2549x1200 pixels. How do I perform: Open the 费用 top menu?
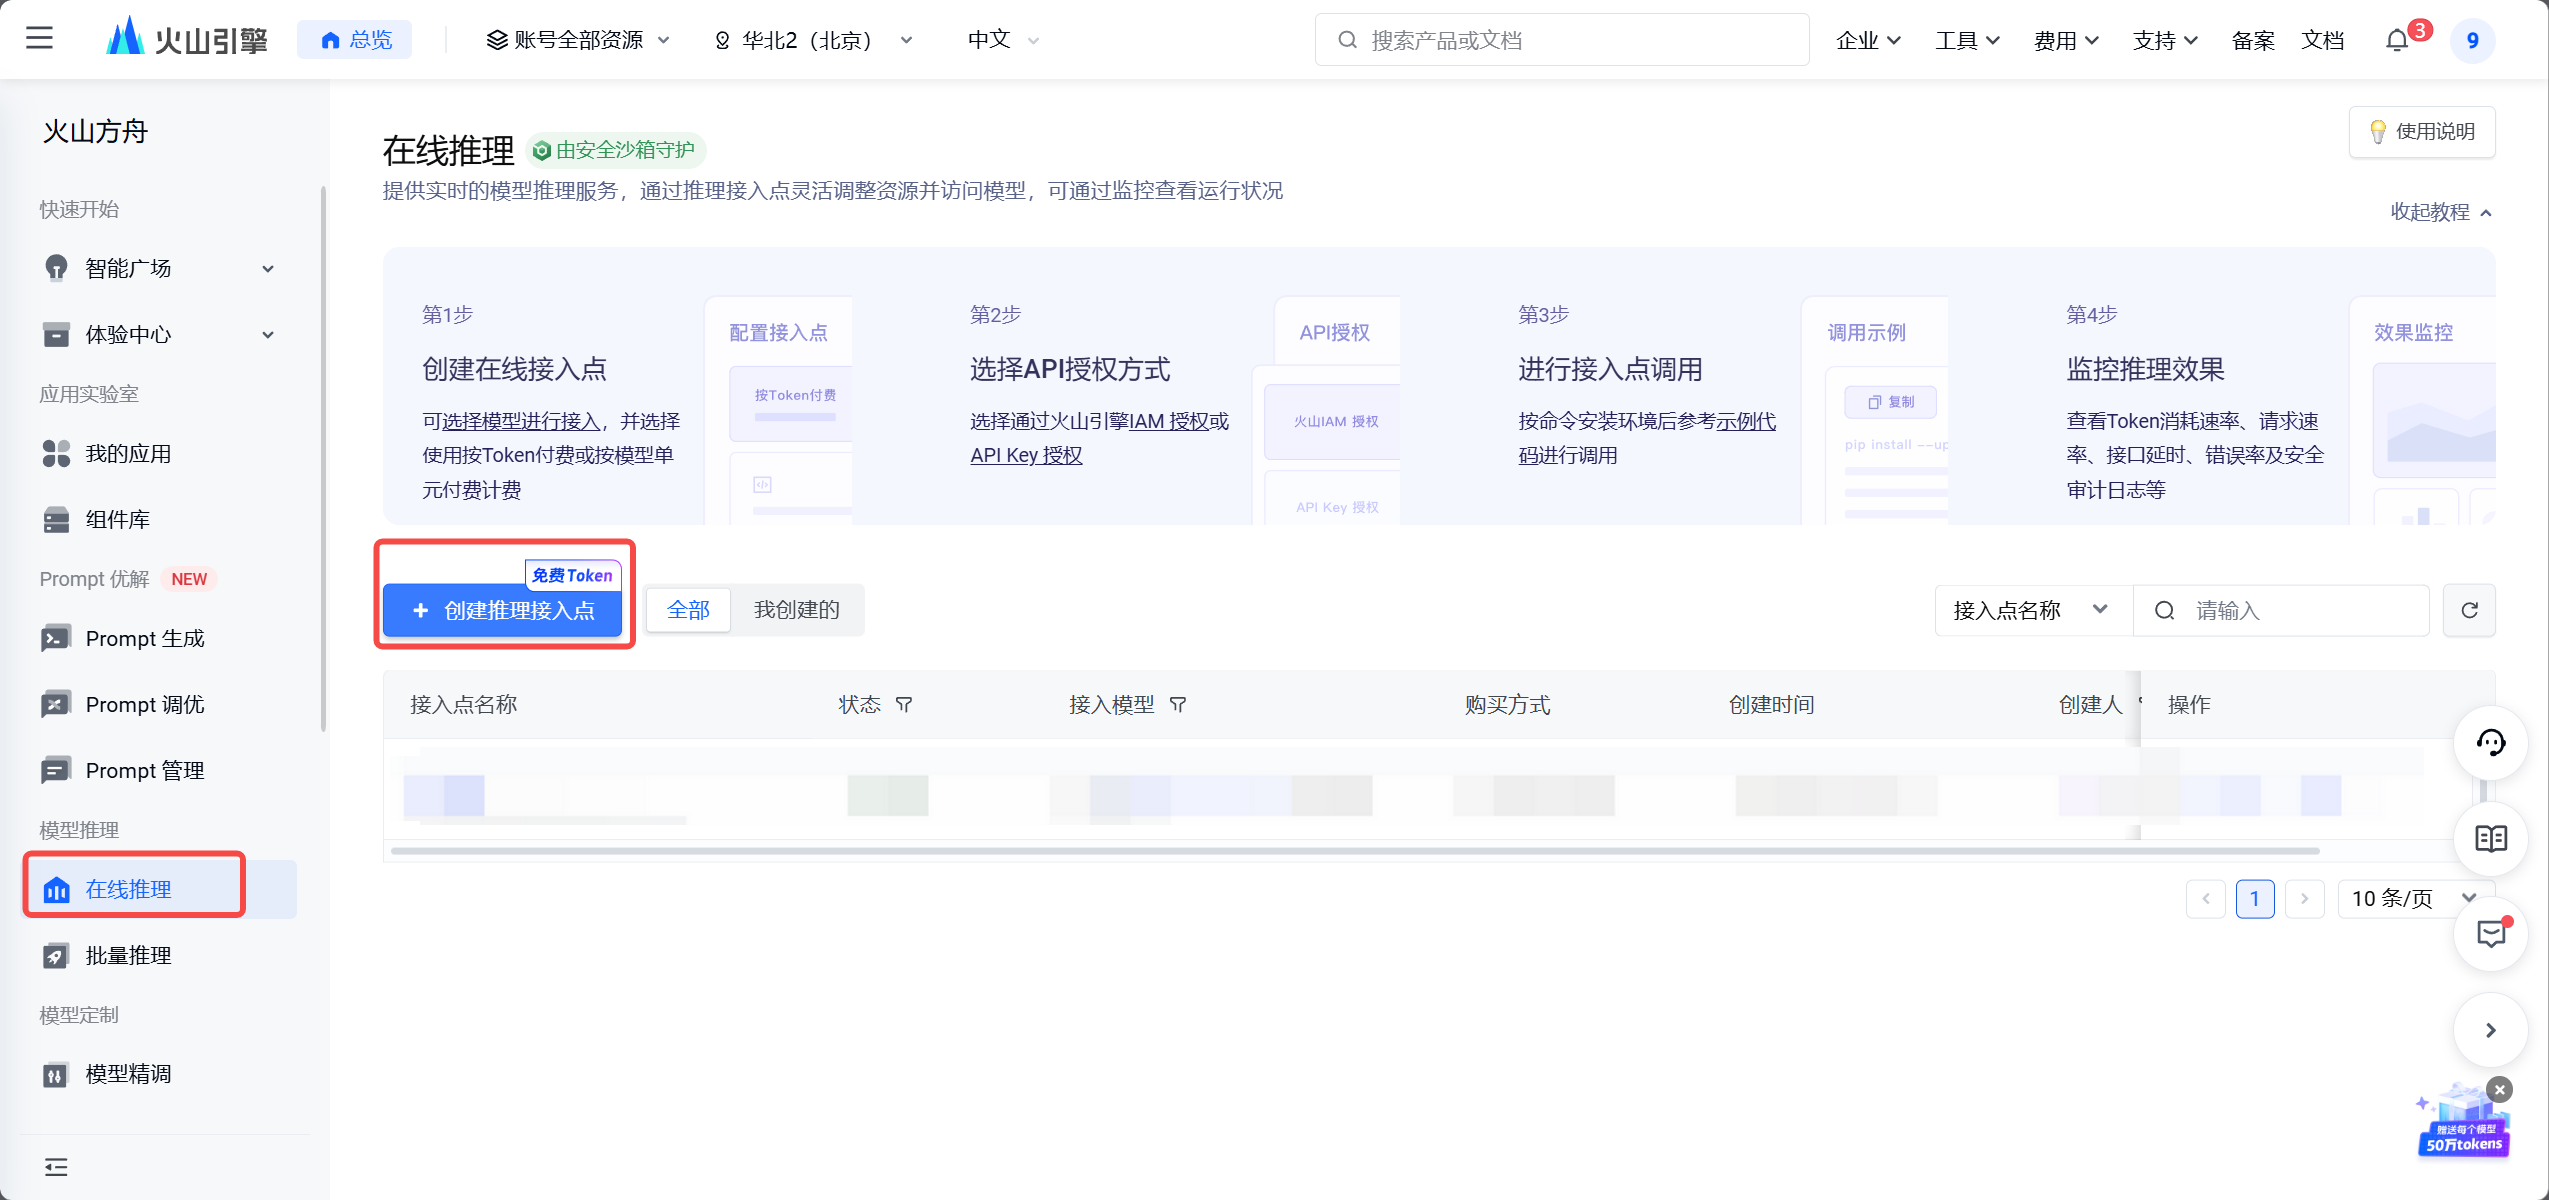2065,40
